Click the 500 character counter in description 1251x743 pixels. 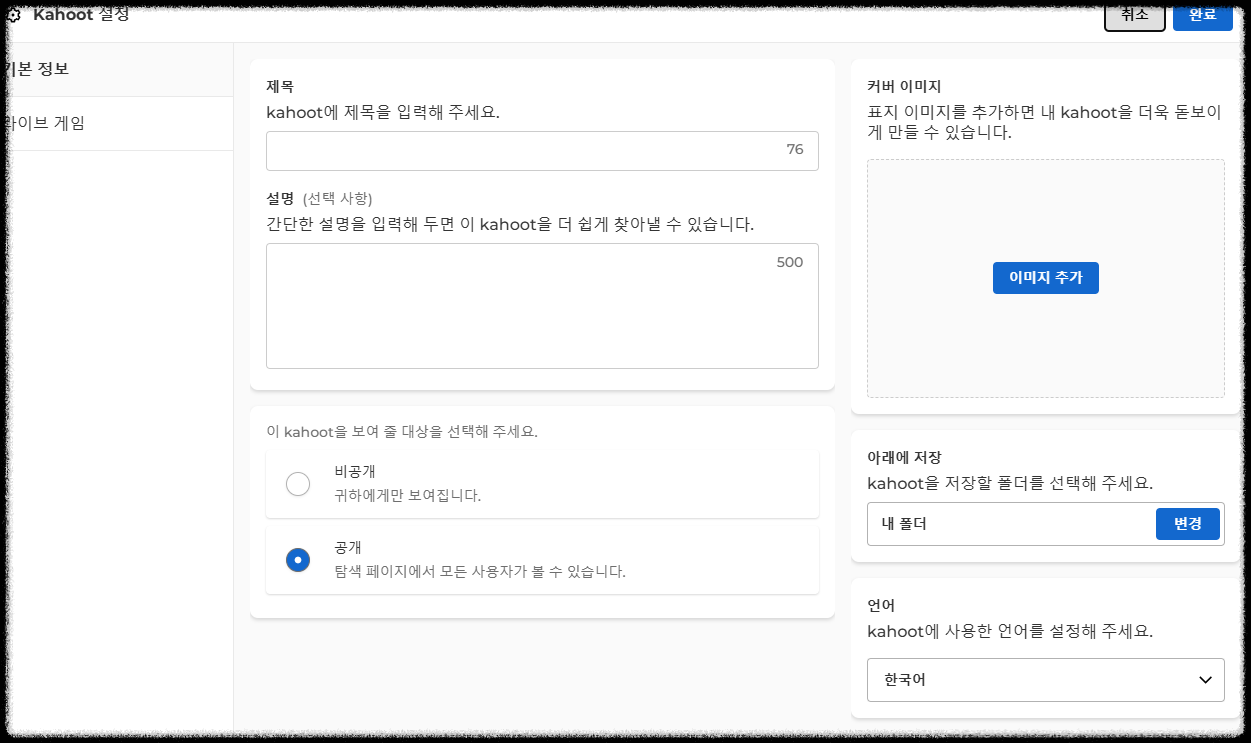point(789,262)
